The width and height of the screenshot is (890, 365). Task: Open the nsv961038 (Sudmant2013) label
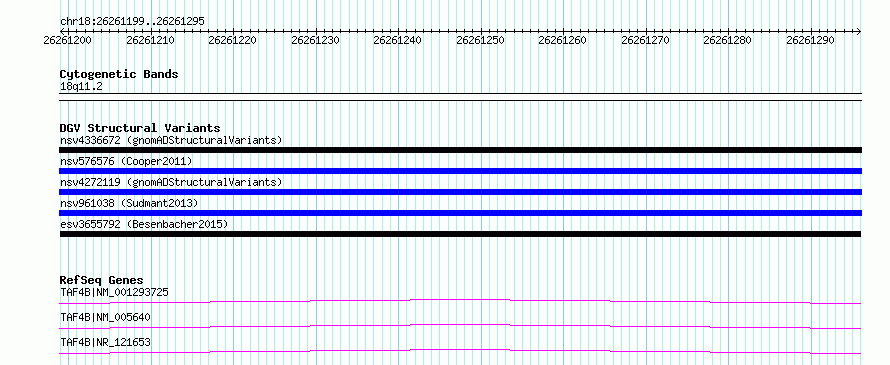pos(129,203)
